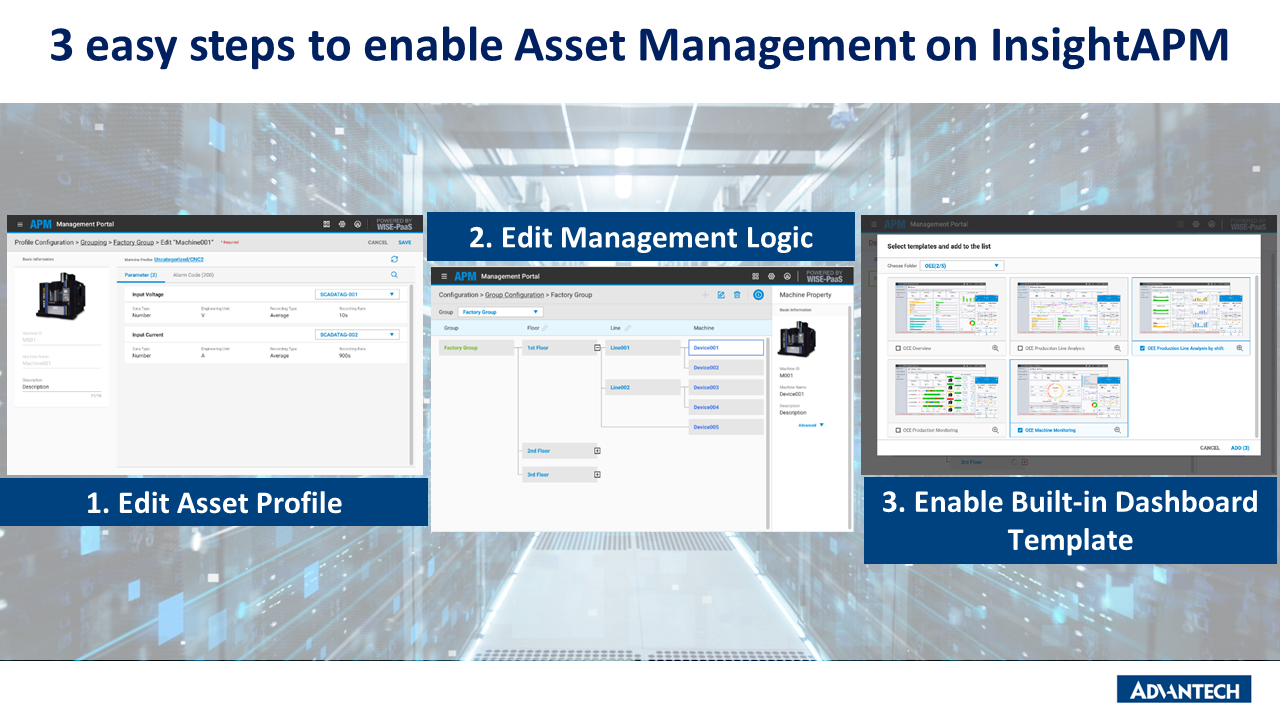The image size is (1280, 720).
Task: Zoom preview of OEE Production Monitoring template
Action: (x=995, y=430)
